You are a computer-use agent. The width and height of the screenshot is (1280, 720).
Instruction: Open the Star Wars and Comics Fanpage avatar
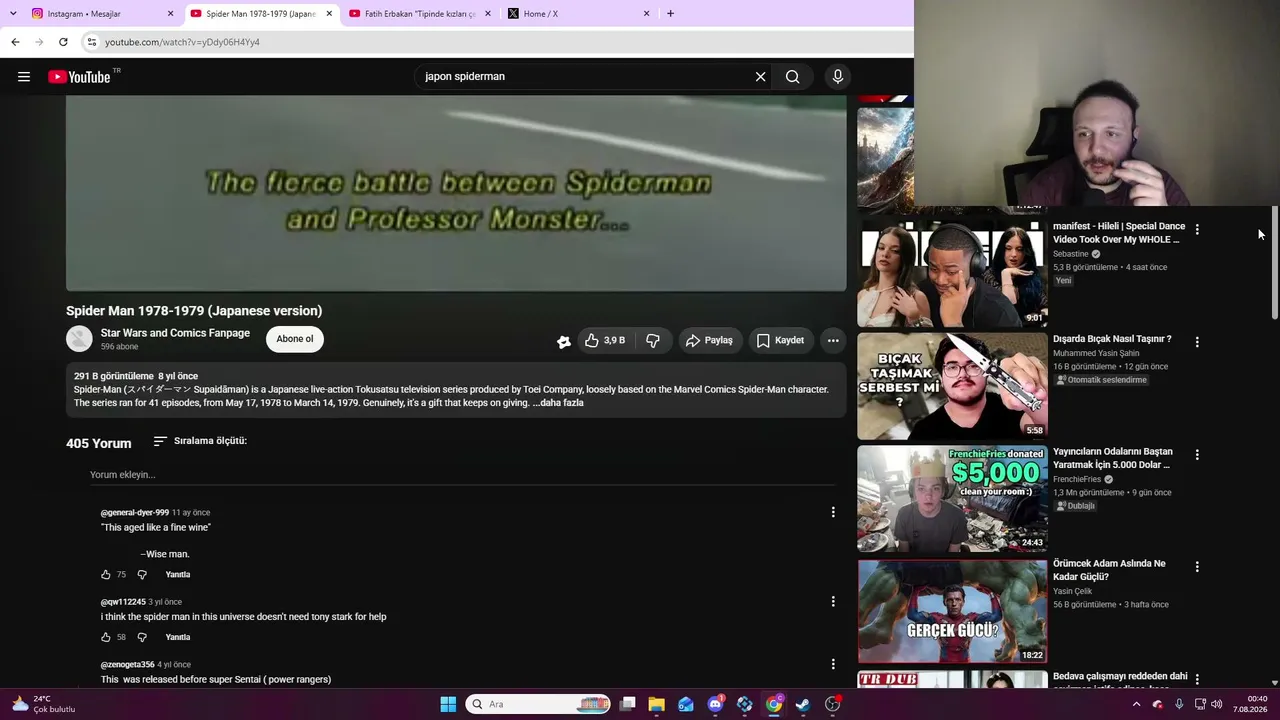79,339
